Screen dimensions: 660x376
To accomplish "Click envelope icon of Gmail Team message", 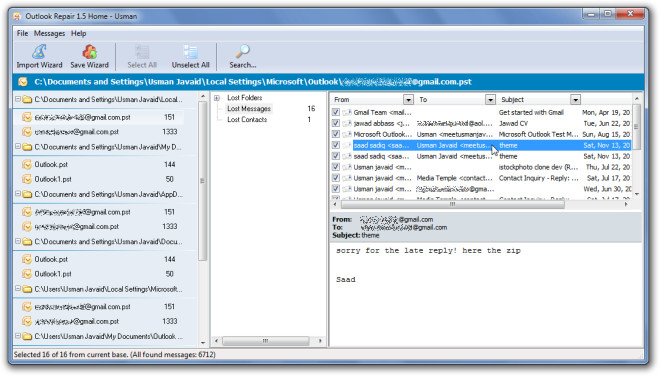I will tap(347, 112).
